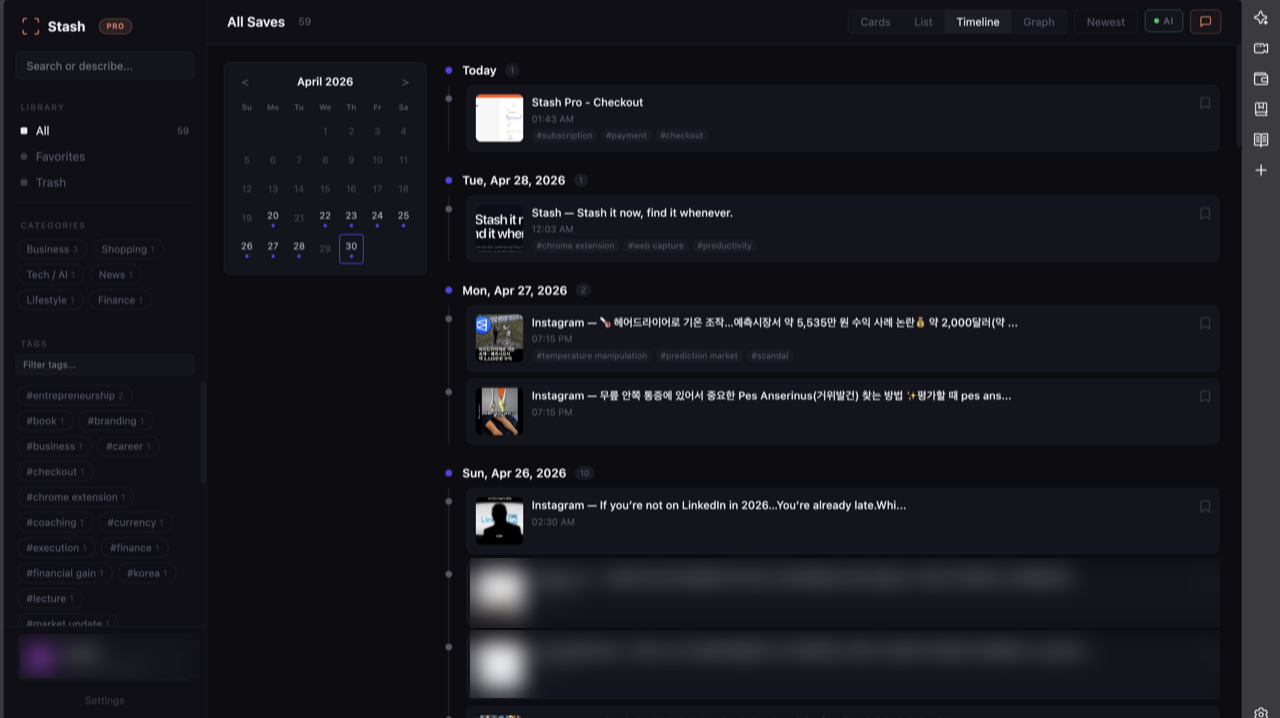1280x718 pixels.
Task: Open the LinkedIn 2026 post thumbnail
Action: (x=499, y=521)
